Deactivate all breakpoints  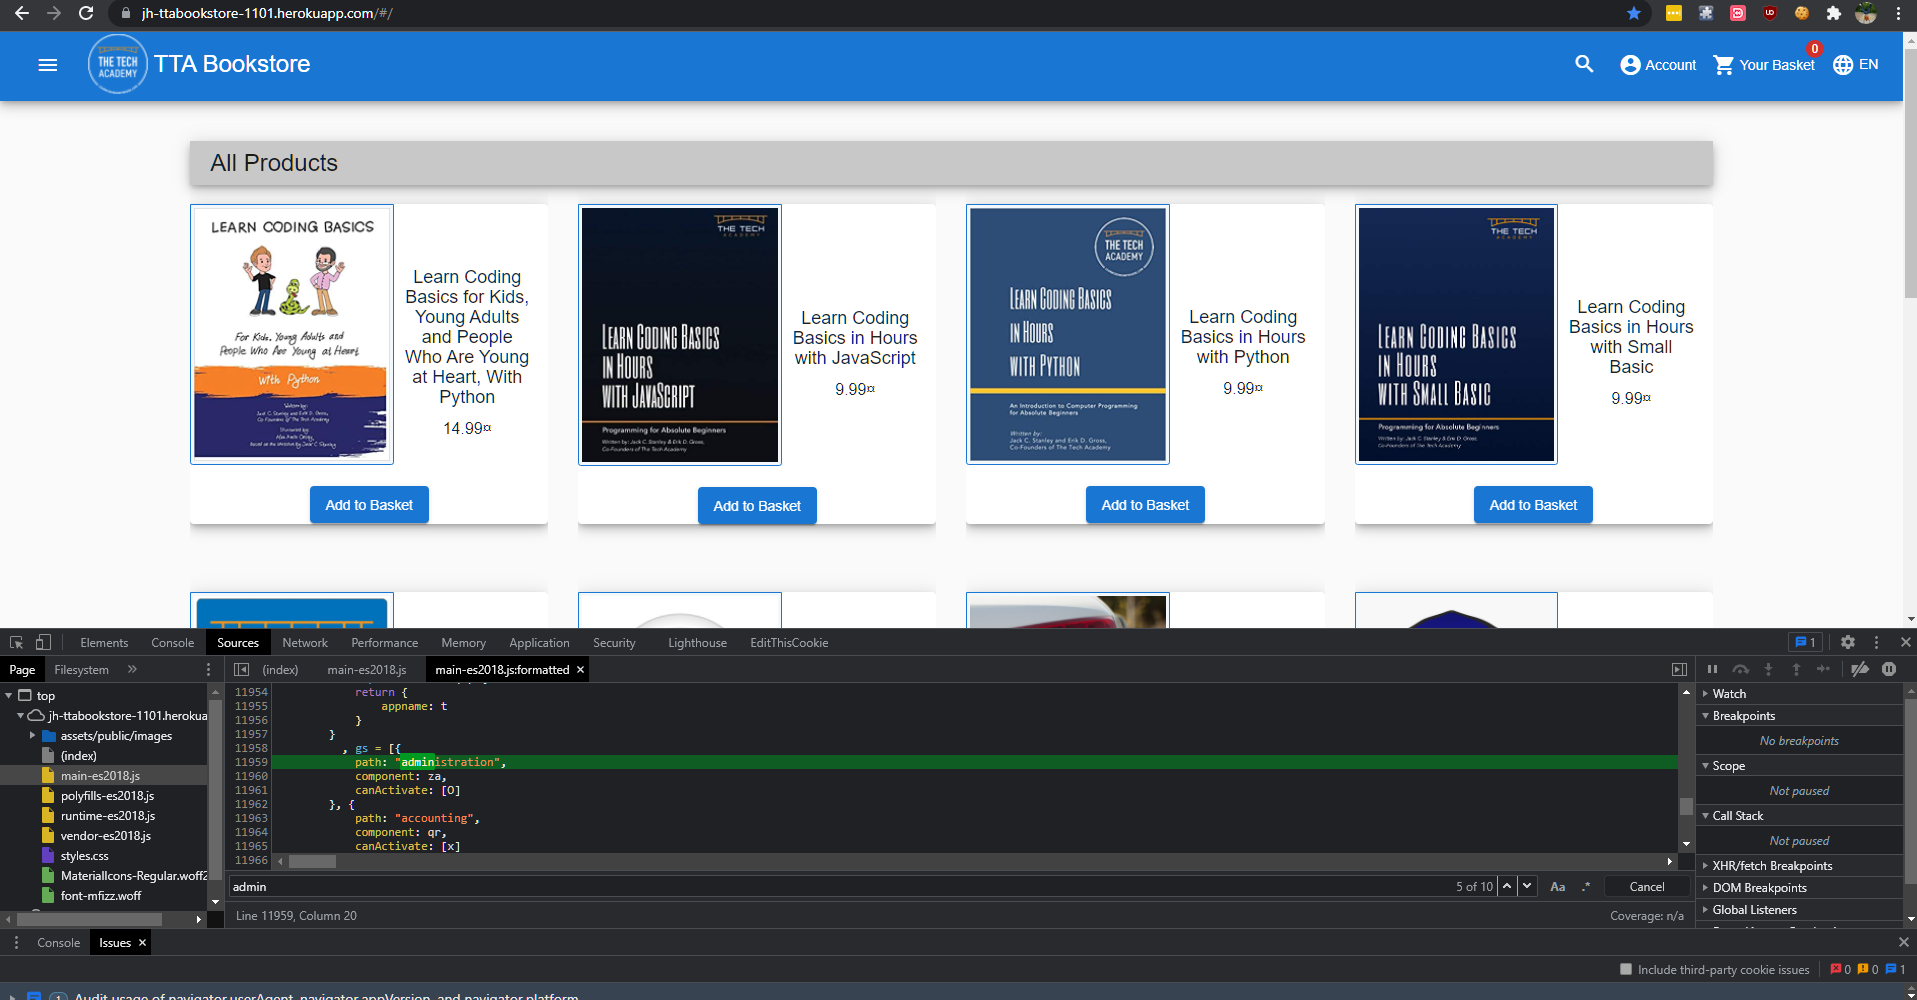click(1860, 669)
